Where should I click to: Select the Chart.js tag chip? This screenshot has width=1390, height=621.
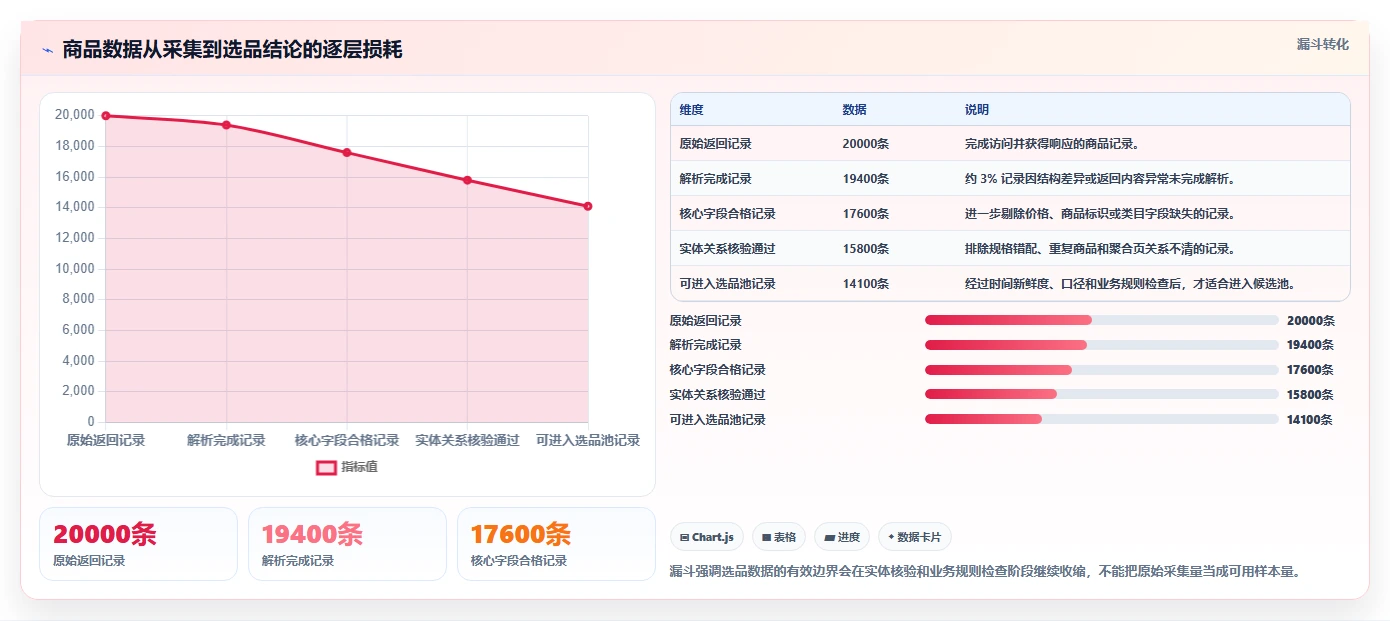[x=707, y=537]
